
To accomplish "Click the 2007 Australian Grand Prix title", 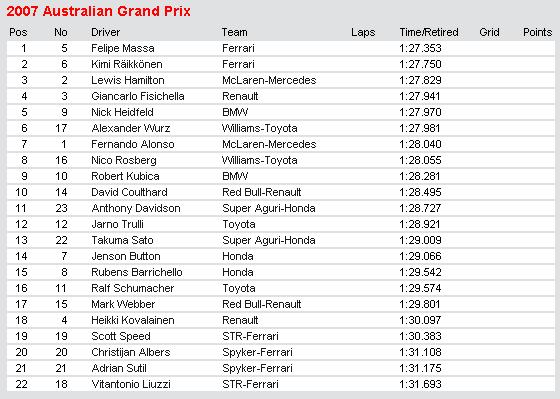I will click(98, 11).
